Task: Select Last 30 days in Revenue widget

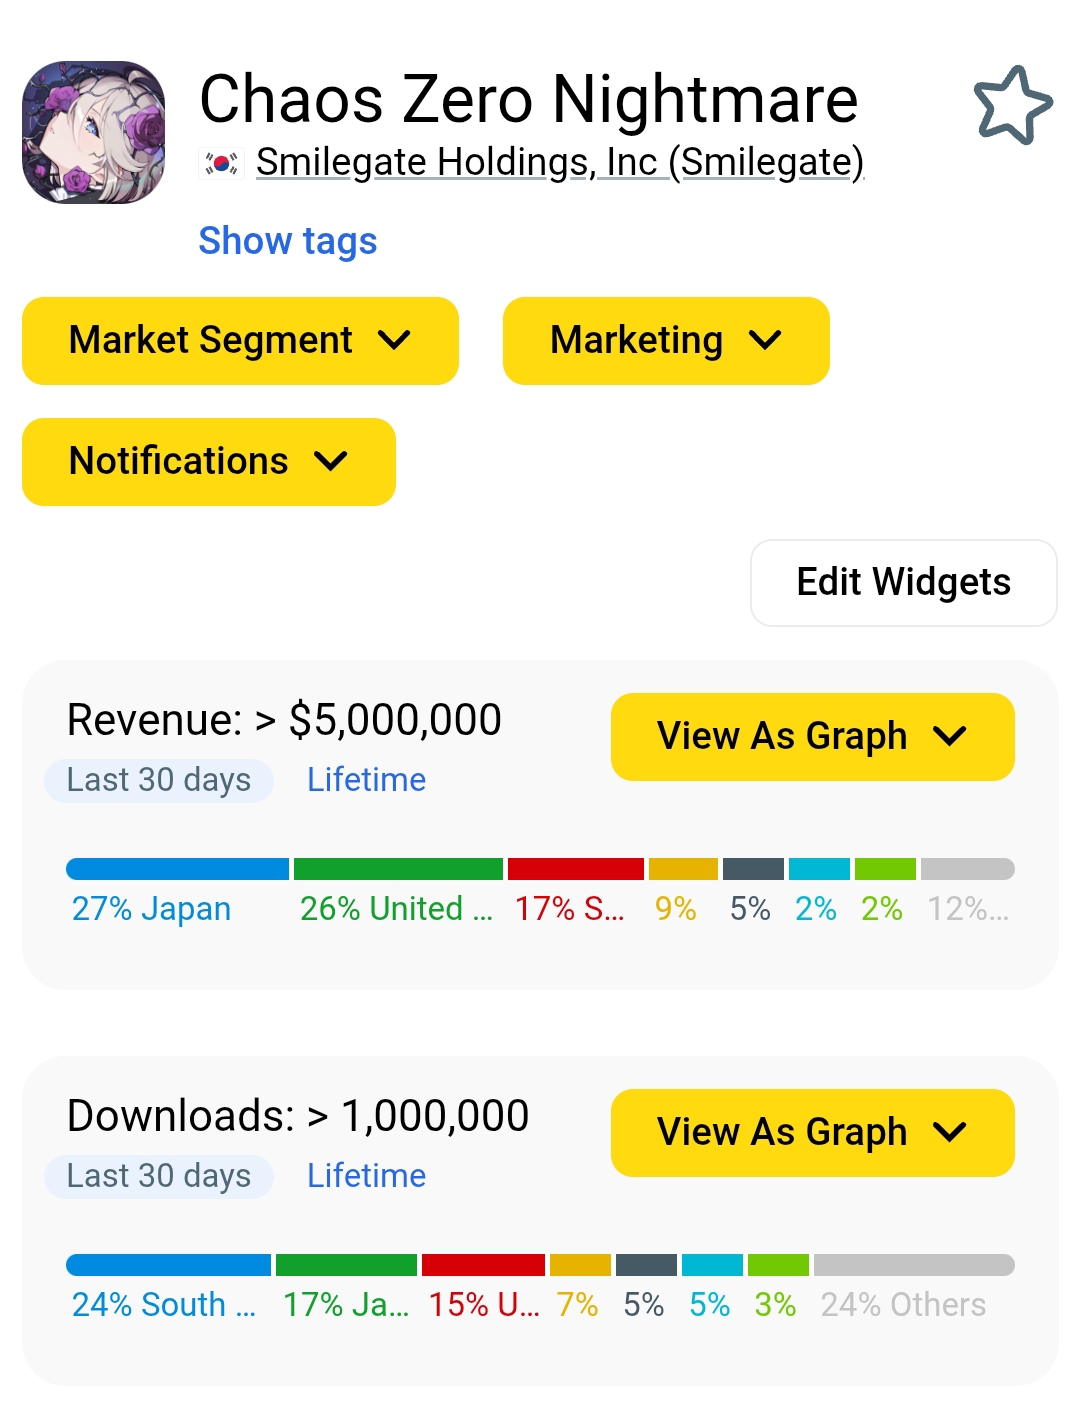Action: coord(159,780)
